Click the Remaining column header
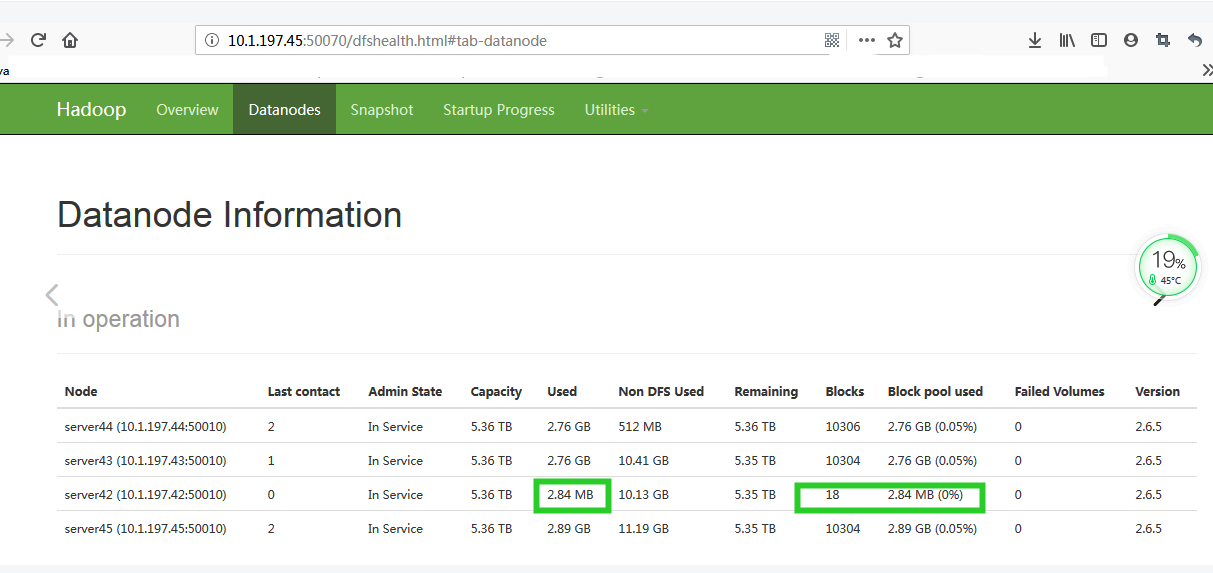 click(x=766, y=391)
